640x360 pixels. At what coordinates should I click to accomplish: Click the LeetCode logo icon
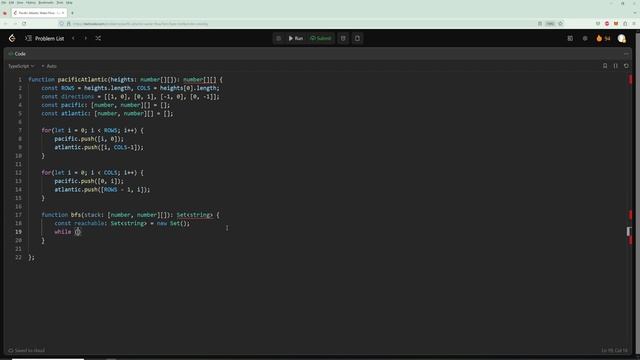coord(12,38)
